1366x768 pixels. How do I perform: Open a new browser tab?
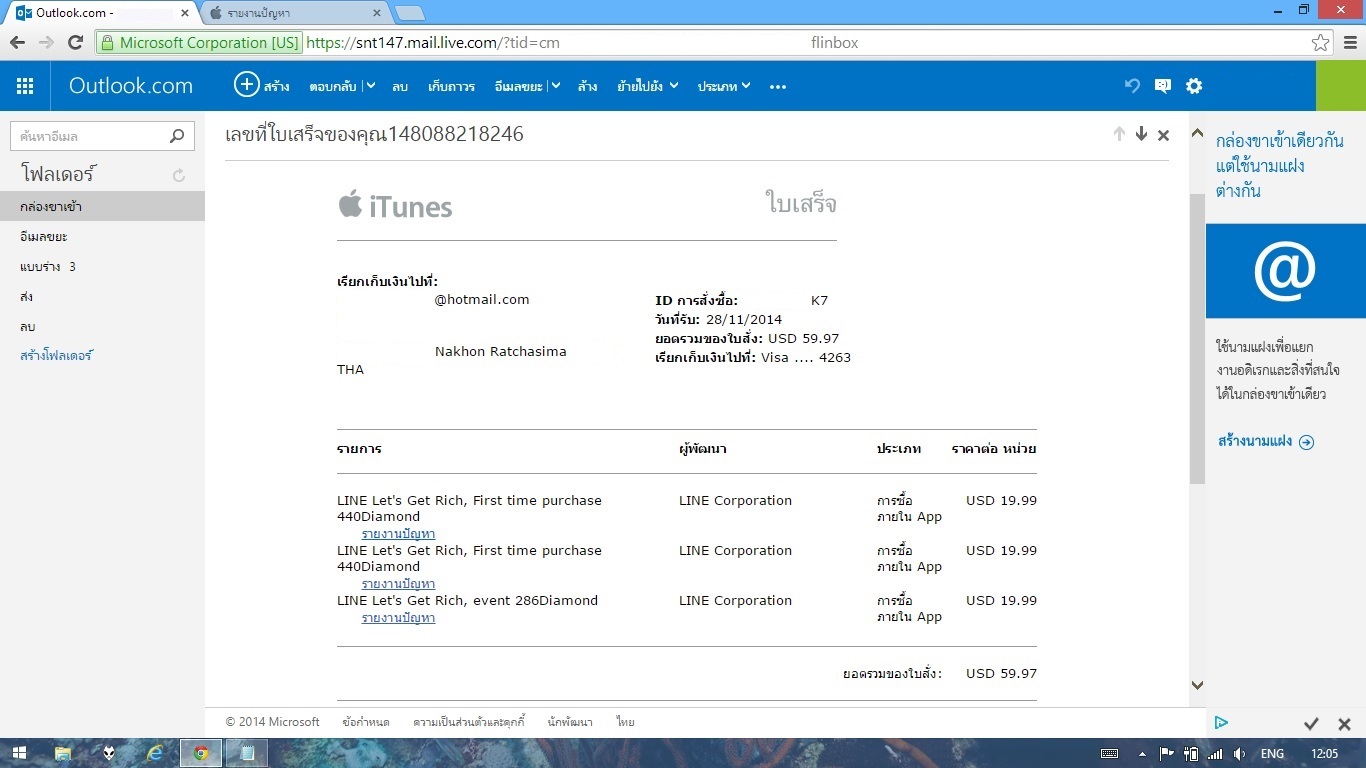[x=410, y=13]
